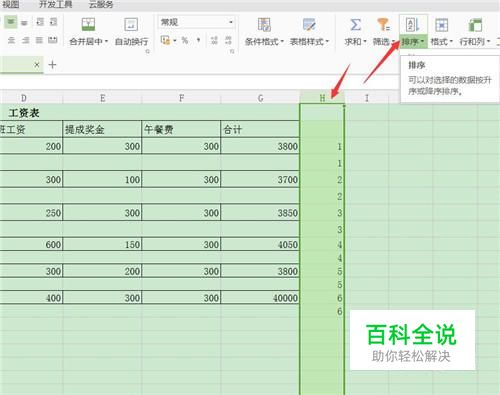Click the decrease indent icon

click(40, 22)
